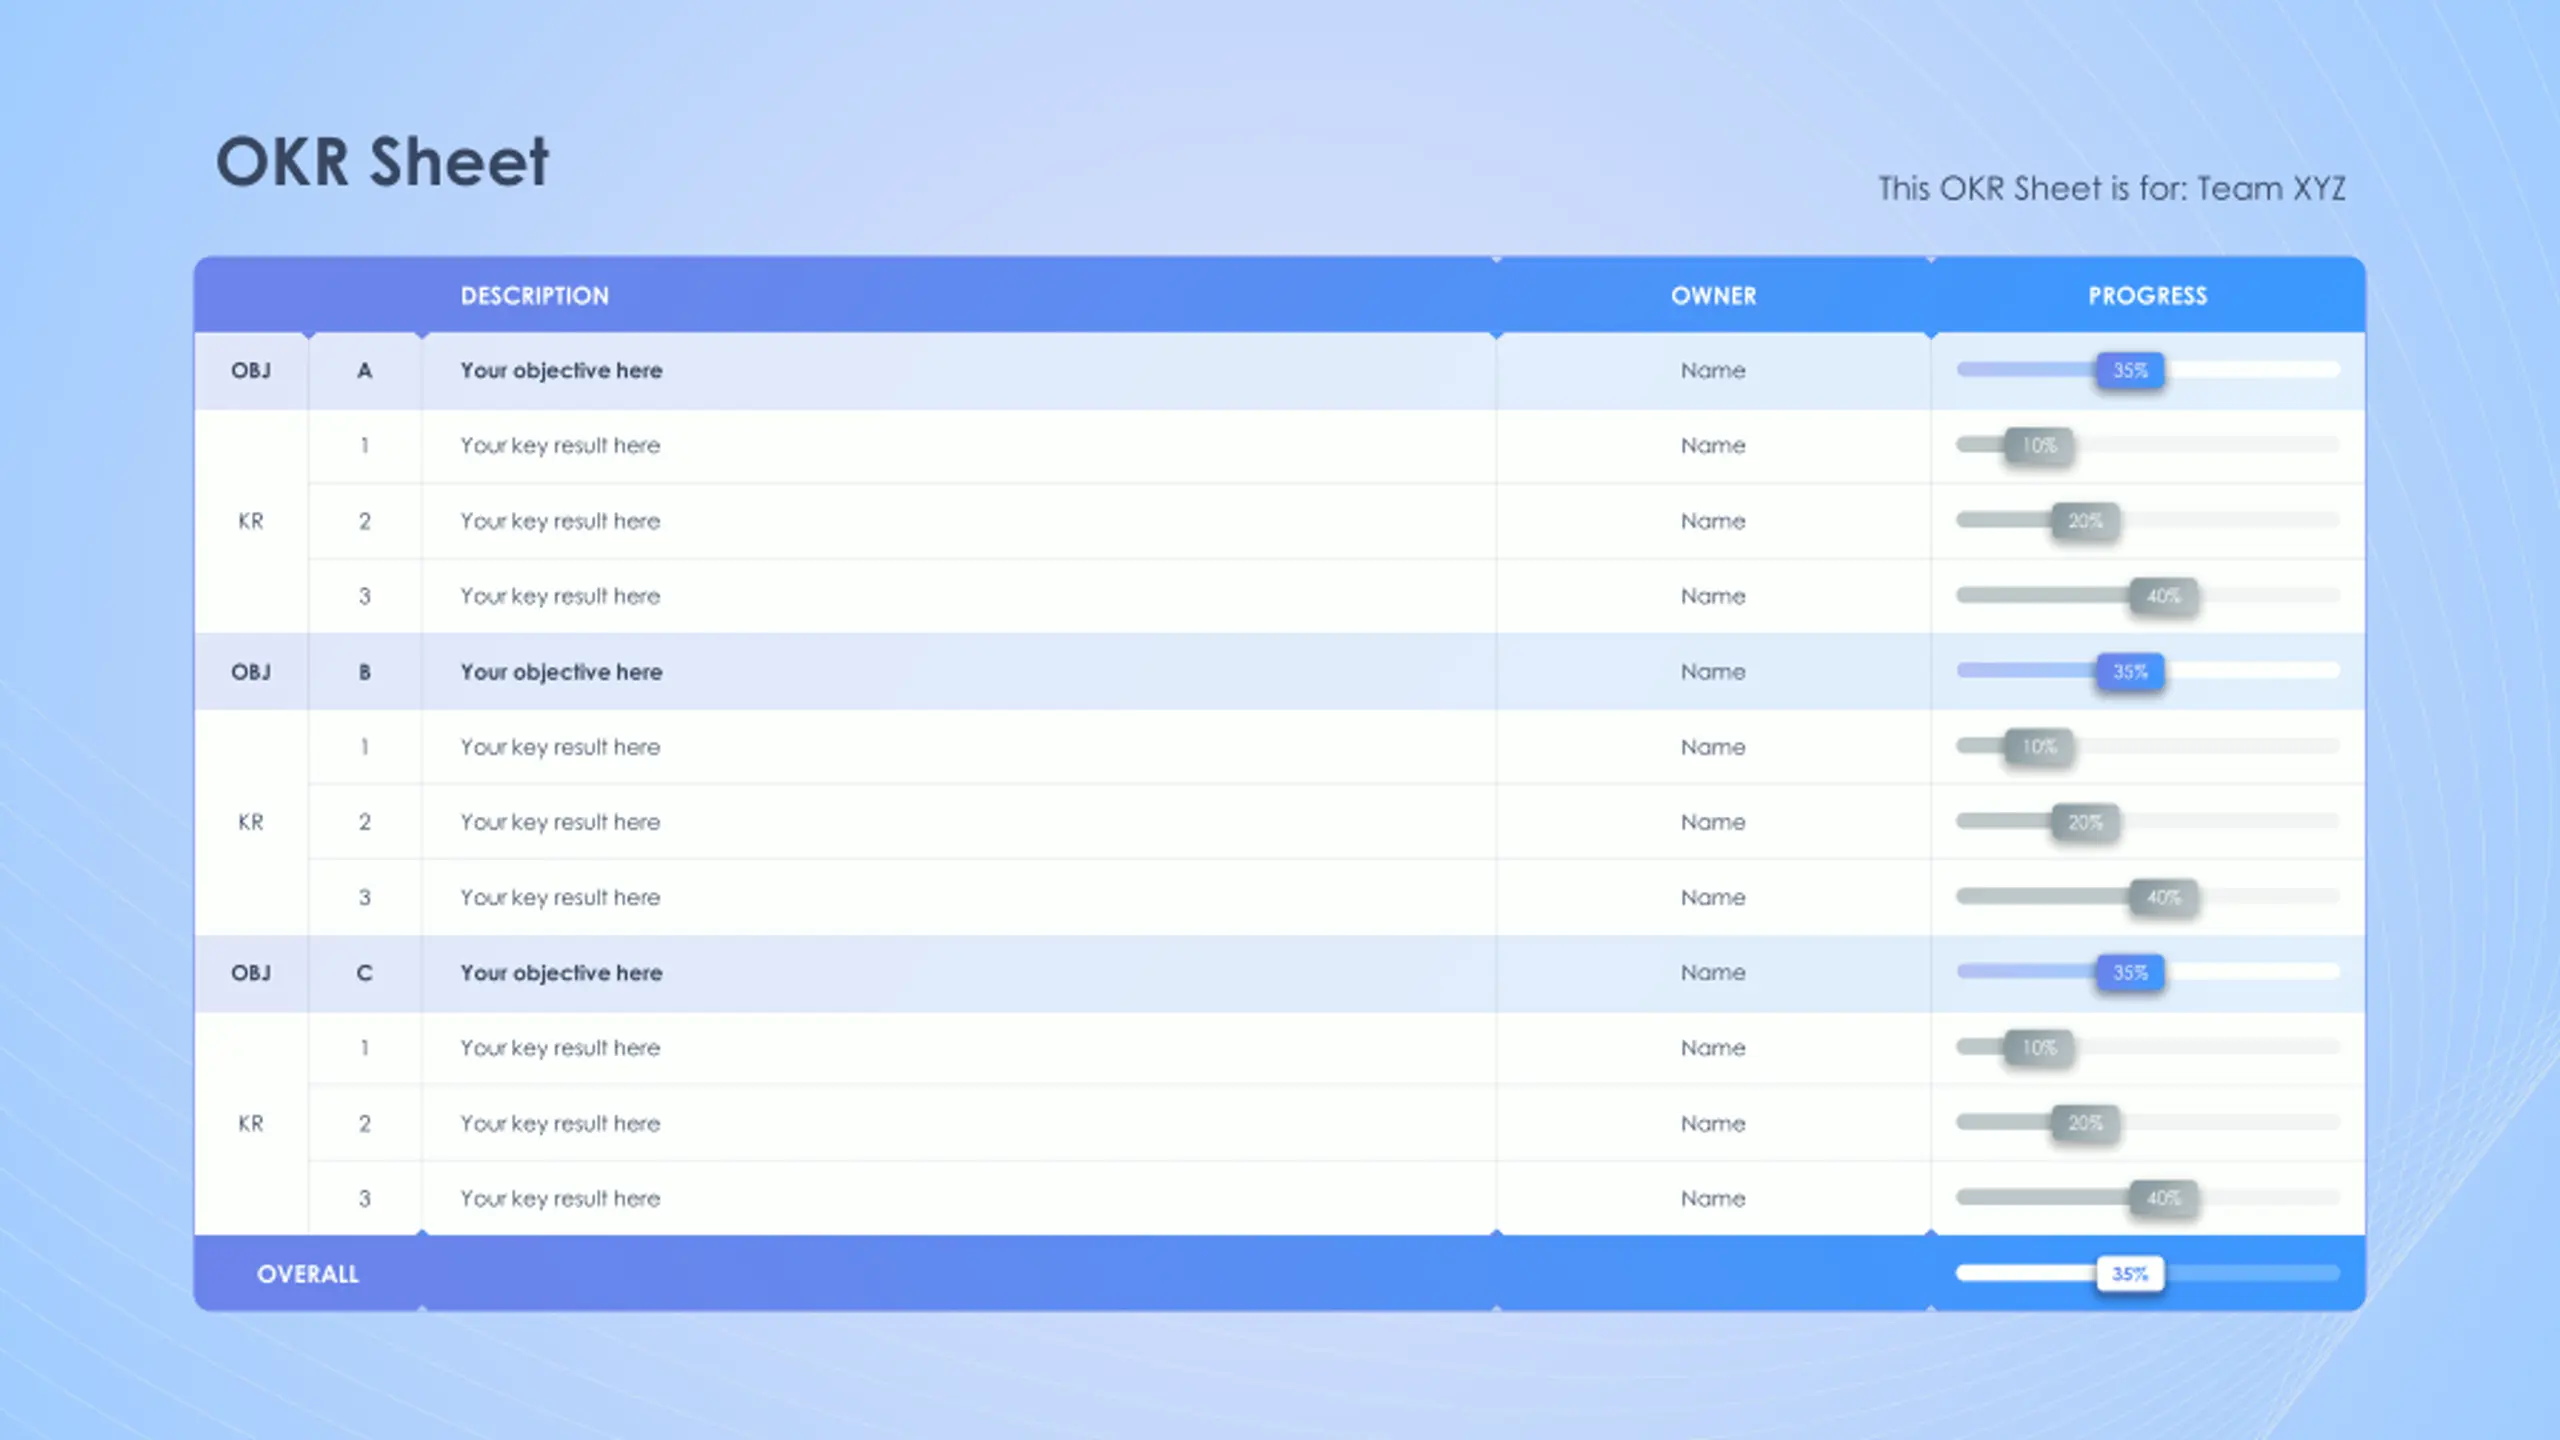2560x1440 pixels.
Task: Select key result 3 text under objective C
Action: pyautogui.click(x=560, y=1198)
